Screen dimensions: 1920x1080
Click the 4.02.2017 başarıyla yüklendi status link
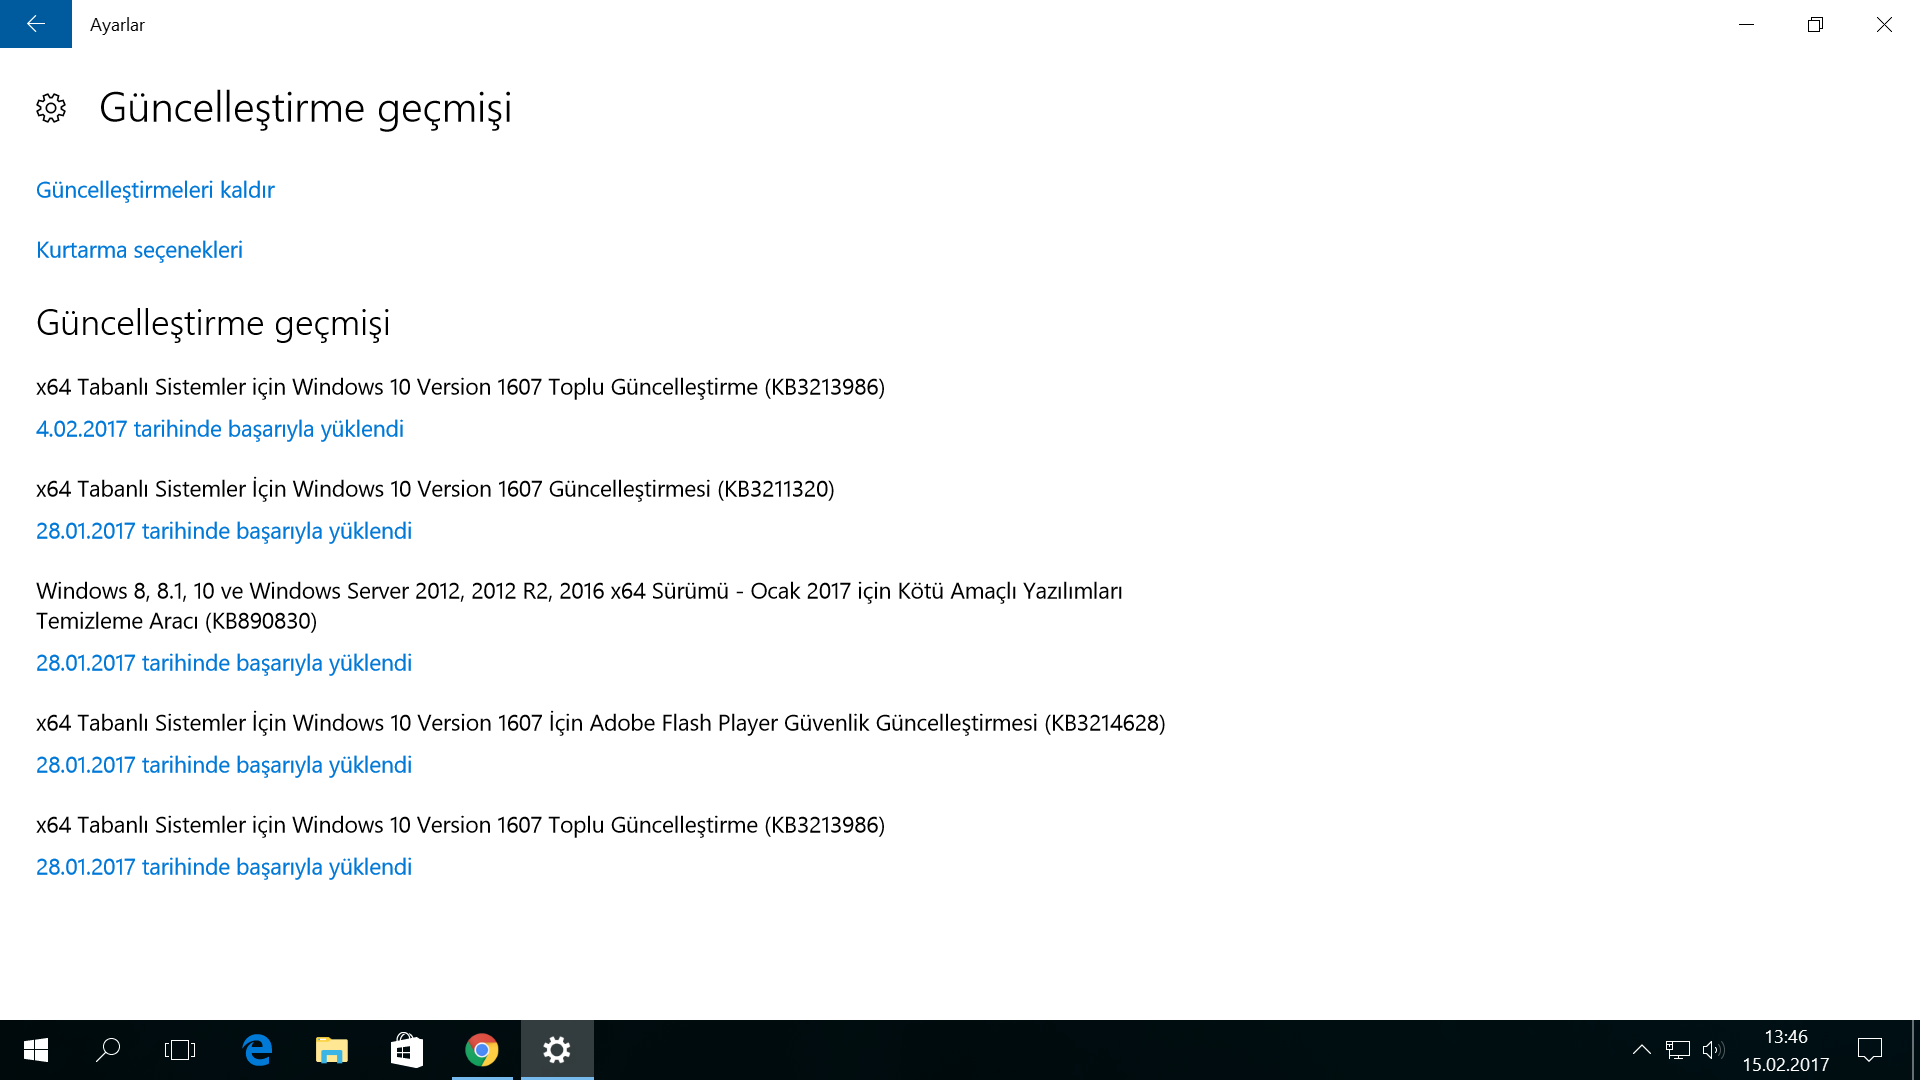click(x=220, y=429)
